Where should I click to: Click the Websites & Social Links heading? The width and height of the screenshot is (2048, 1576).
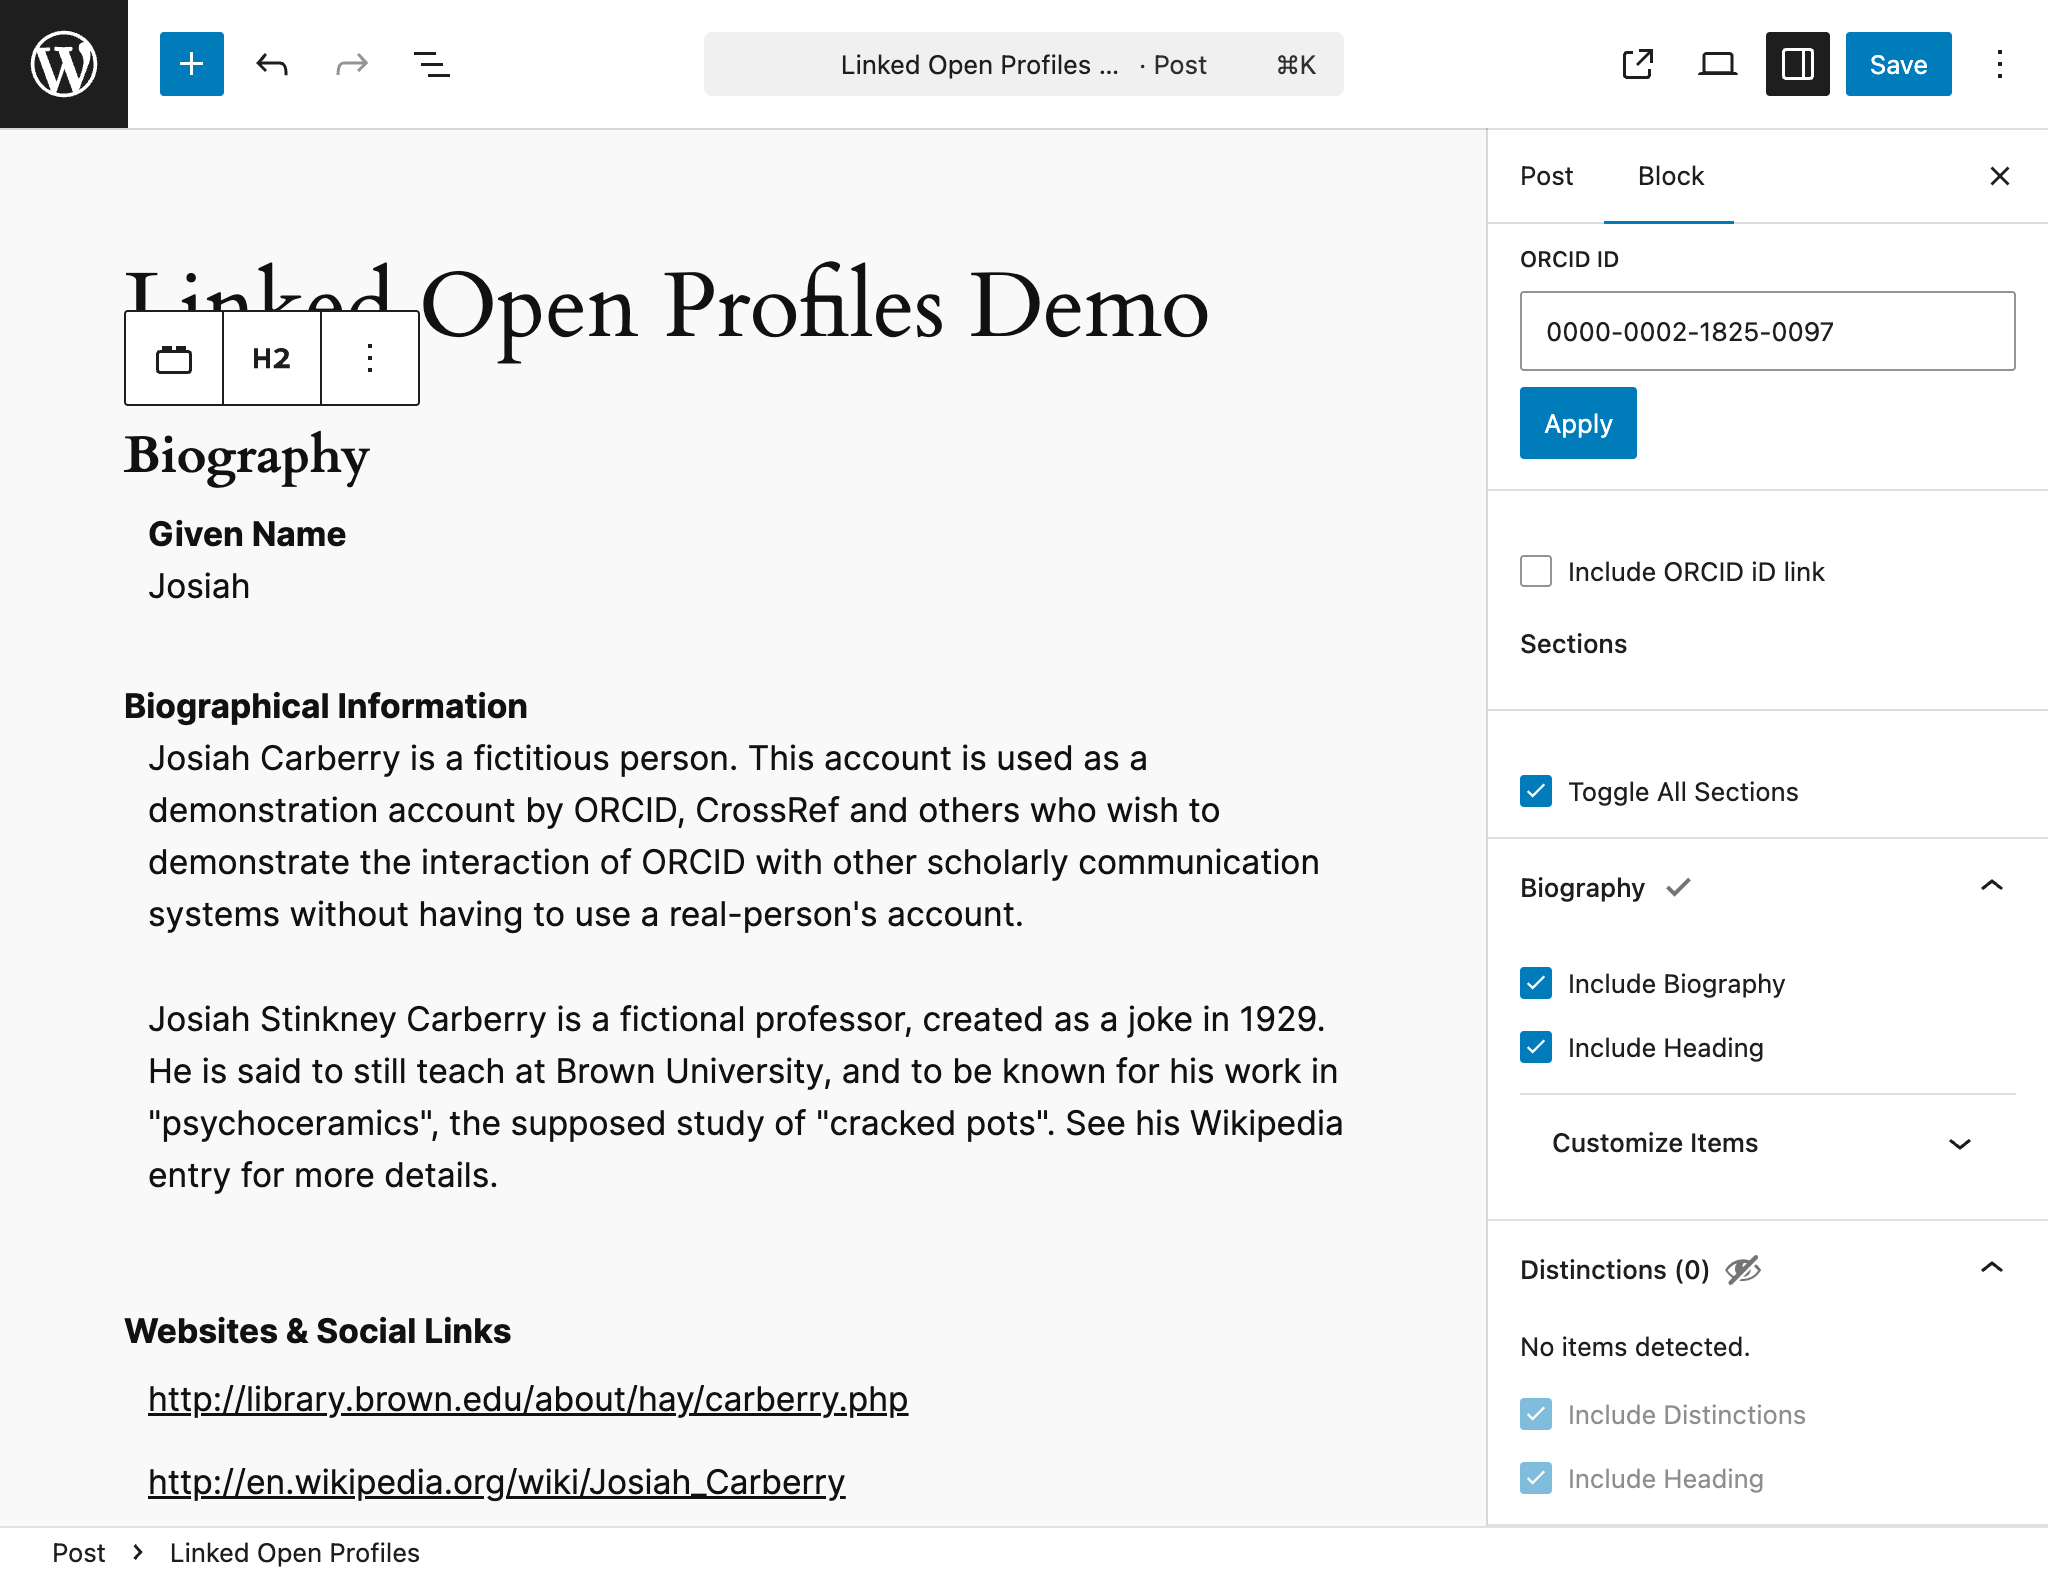317,1331
